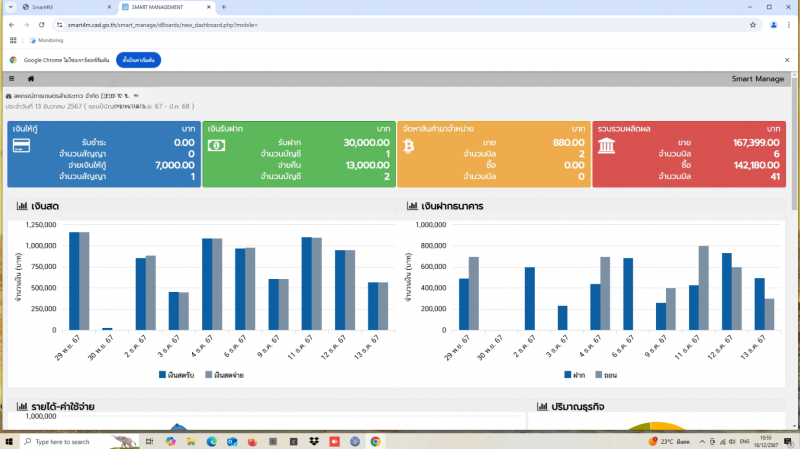Click the bank building icon in the red card
This screenshot has height=449, width=800.
606,146
